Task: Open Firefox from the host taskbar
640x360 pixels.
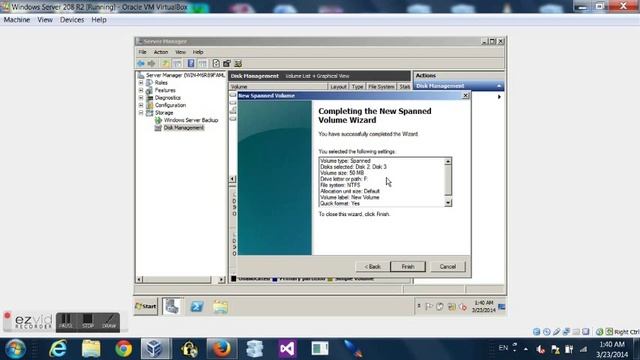Action: [x=222, y=349]
